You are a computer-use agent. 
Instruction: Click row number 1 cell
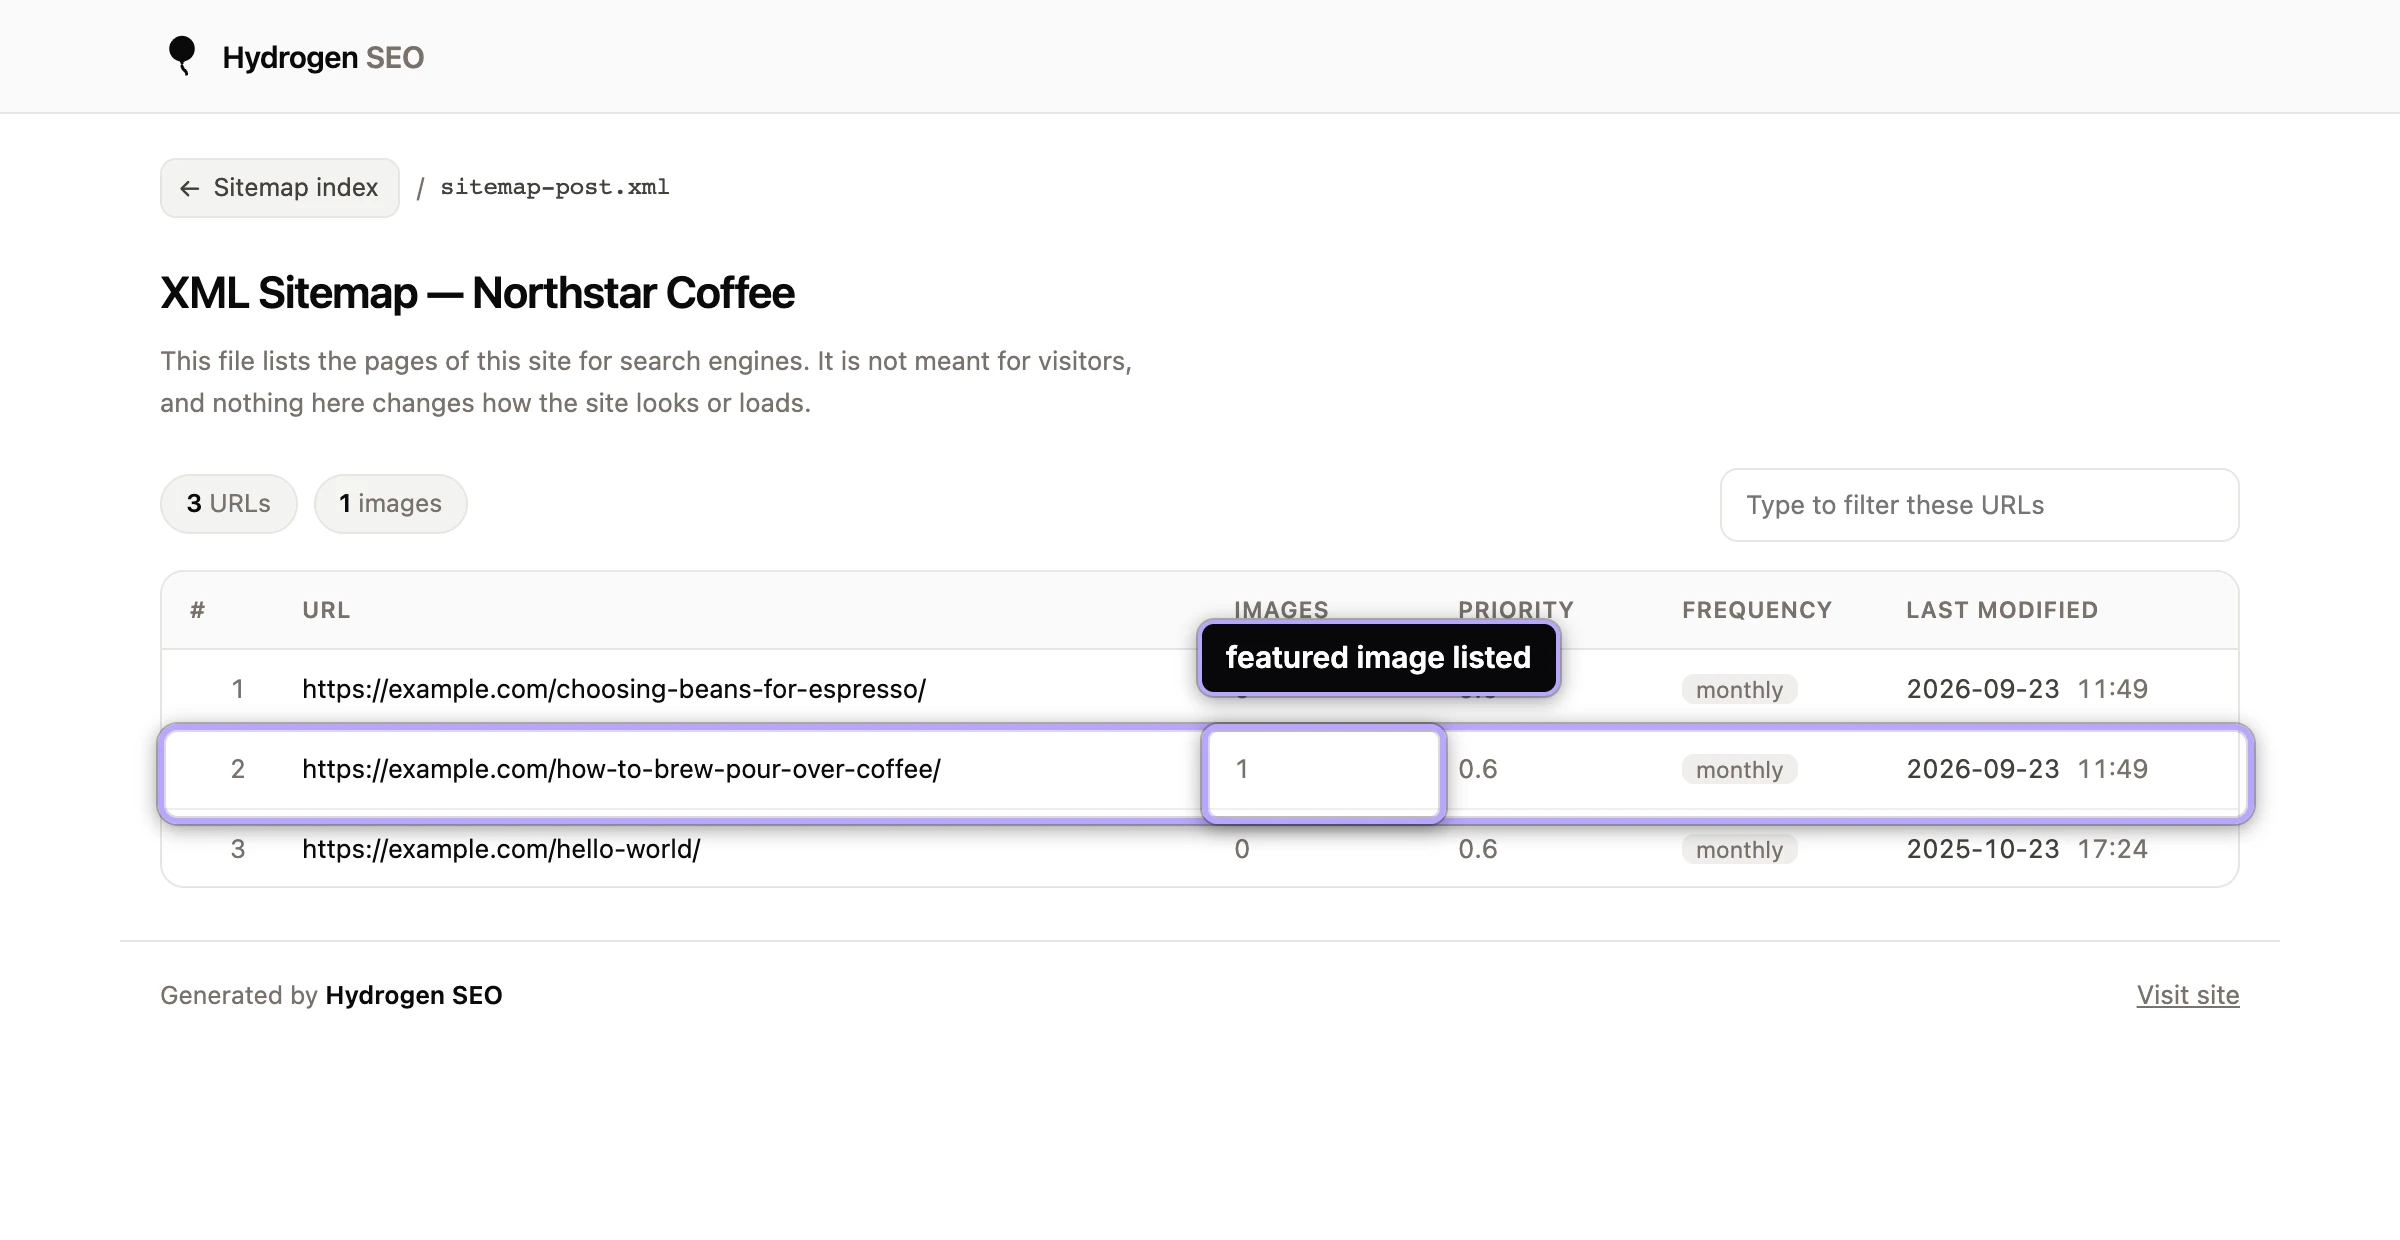tap(238, 689)
